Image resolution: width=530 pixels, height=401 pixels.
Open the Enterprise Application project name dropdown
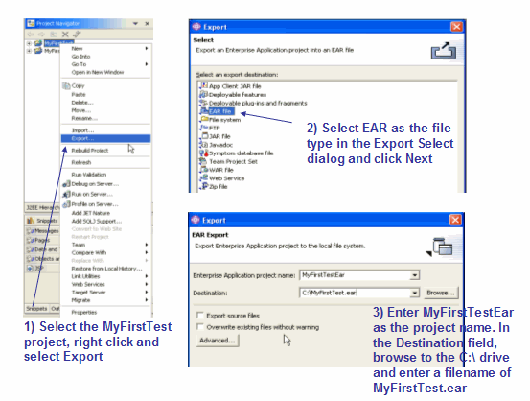[414, 275]
